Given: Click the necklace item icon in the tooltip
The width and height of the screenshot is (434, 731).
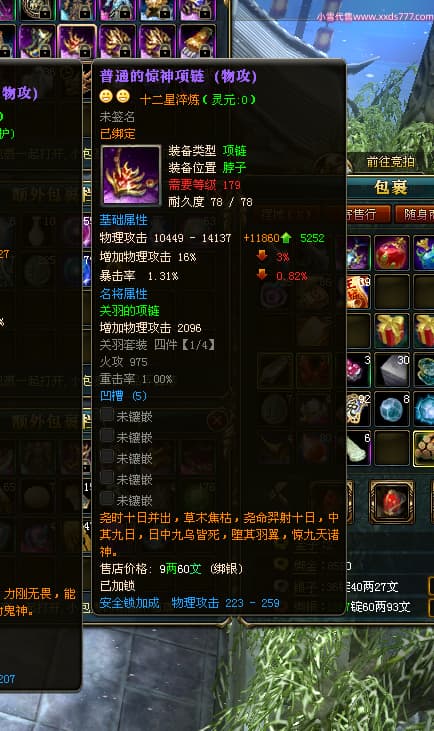Looking at the screenshot, I should 131,175.
